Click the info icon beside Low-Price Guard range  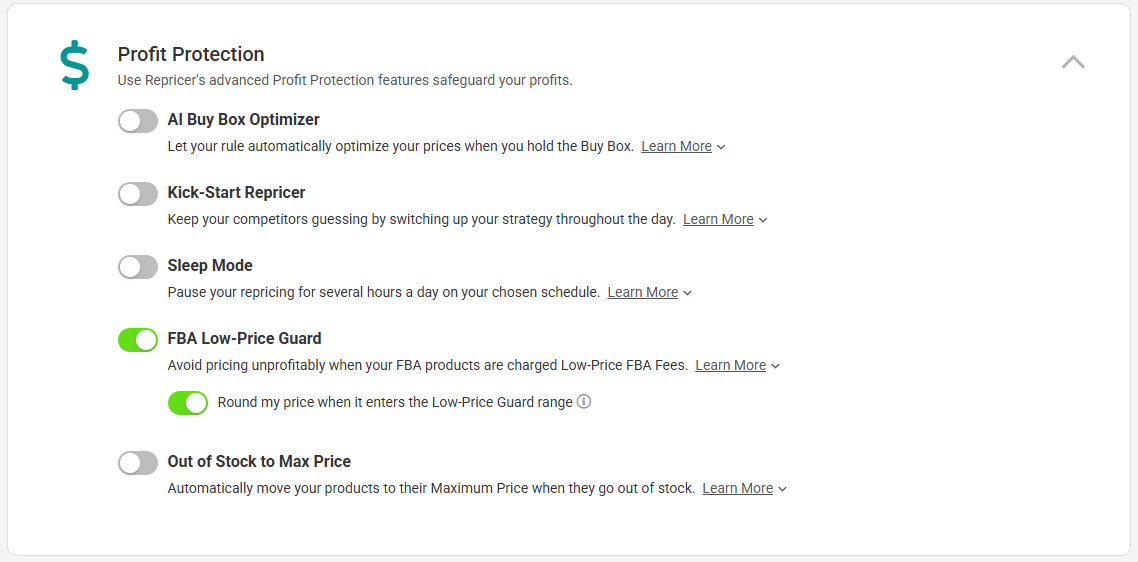click(x=584, y=402)
